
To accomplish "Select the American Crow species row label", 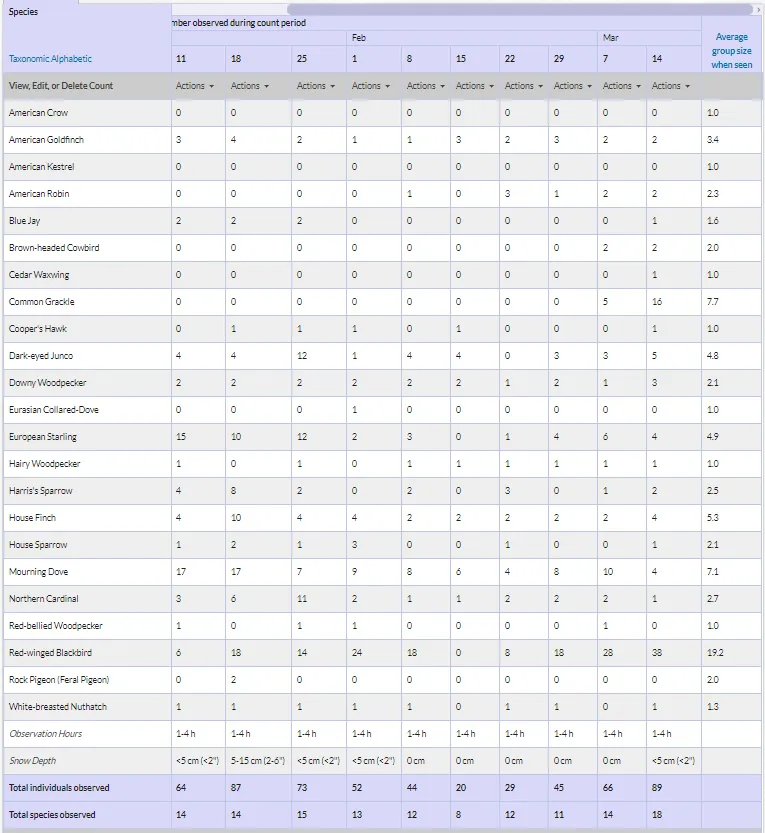I will 38,113.
